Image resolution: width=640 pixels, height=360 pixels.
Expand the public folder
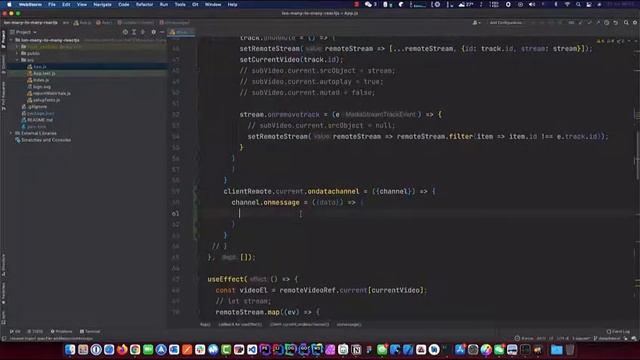click(x=17, y=53)
